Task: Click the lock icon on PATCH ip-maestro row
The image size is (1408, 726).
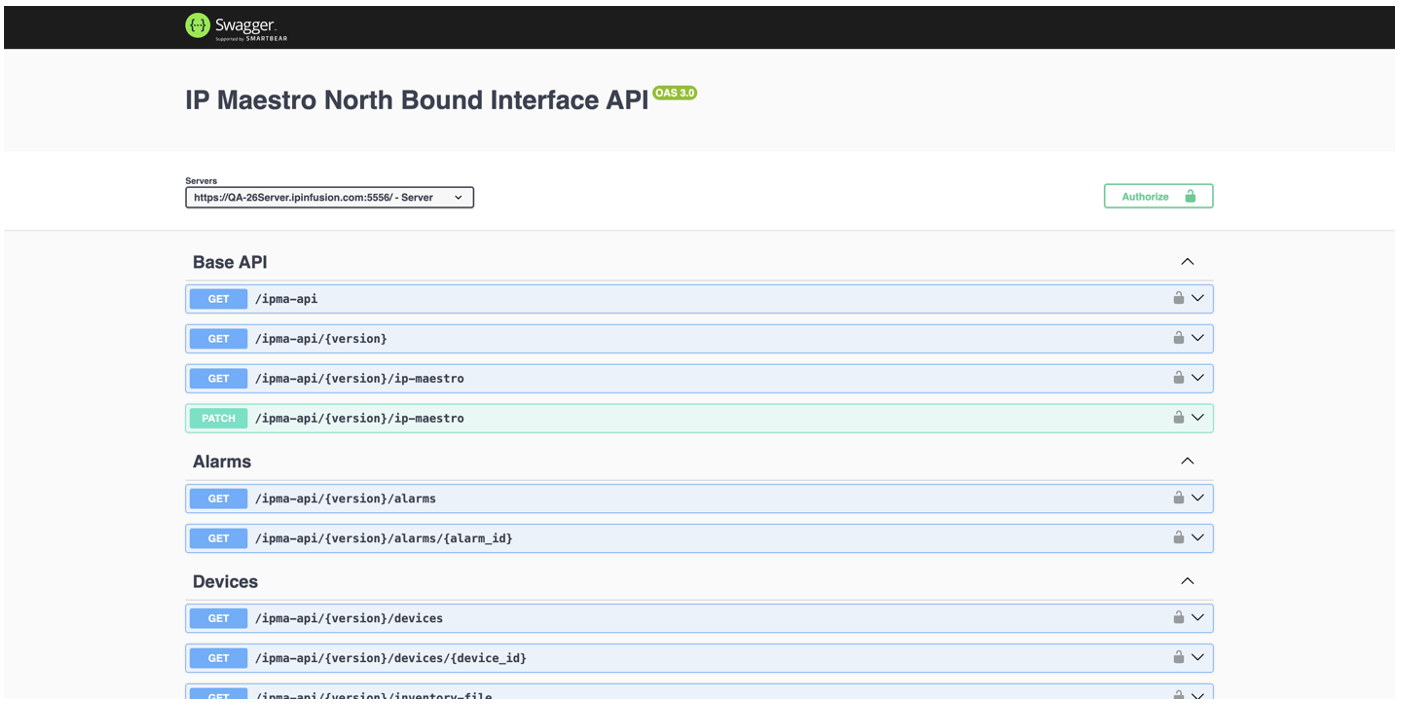Action: 1179,418
